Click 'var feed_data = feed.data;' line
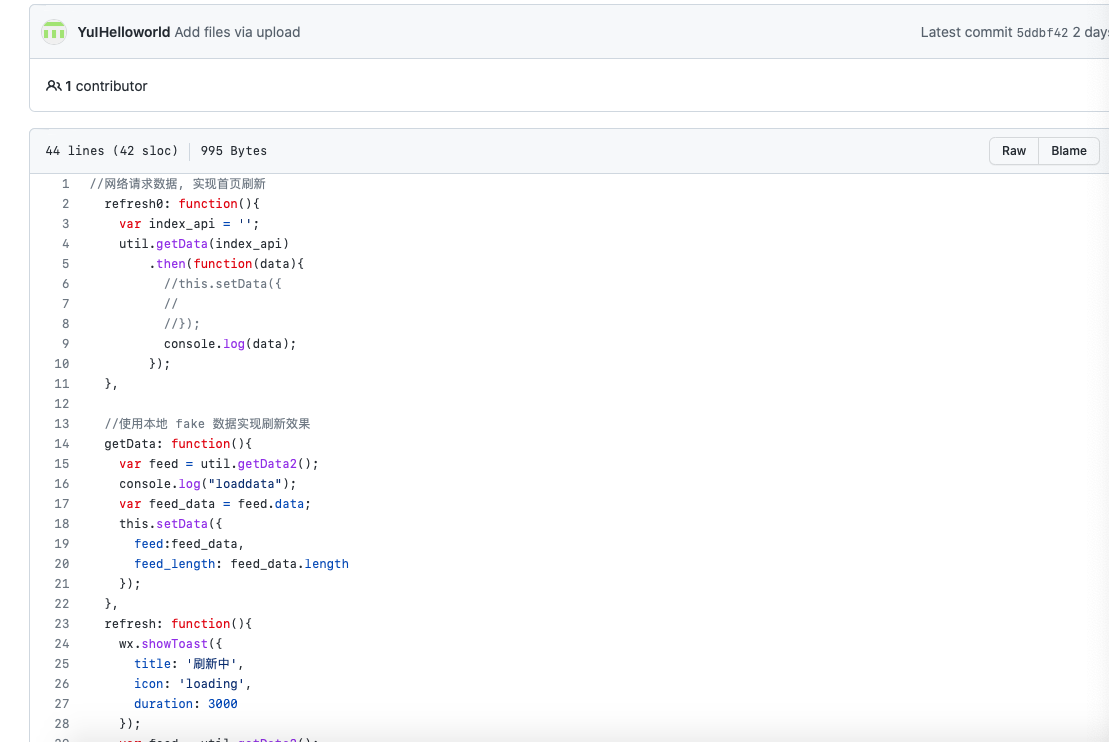Screen dimensions: 1109x742 tap(215, 504)
